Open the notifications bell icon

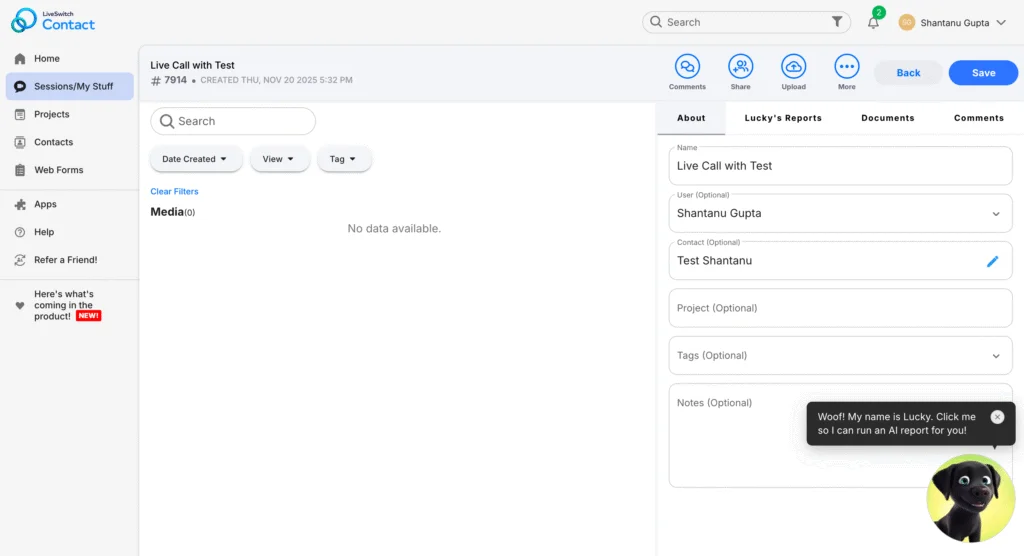coord(873,22)
